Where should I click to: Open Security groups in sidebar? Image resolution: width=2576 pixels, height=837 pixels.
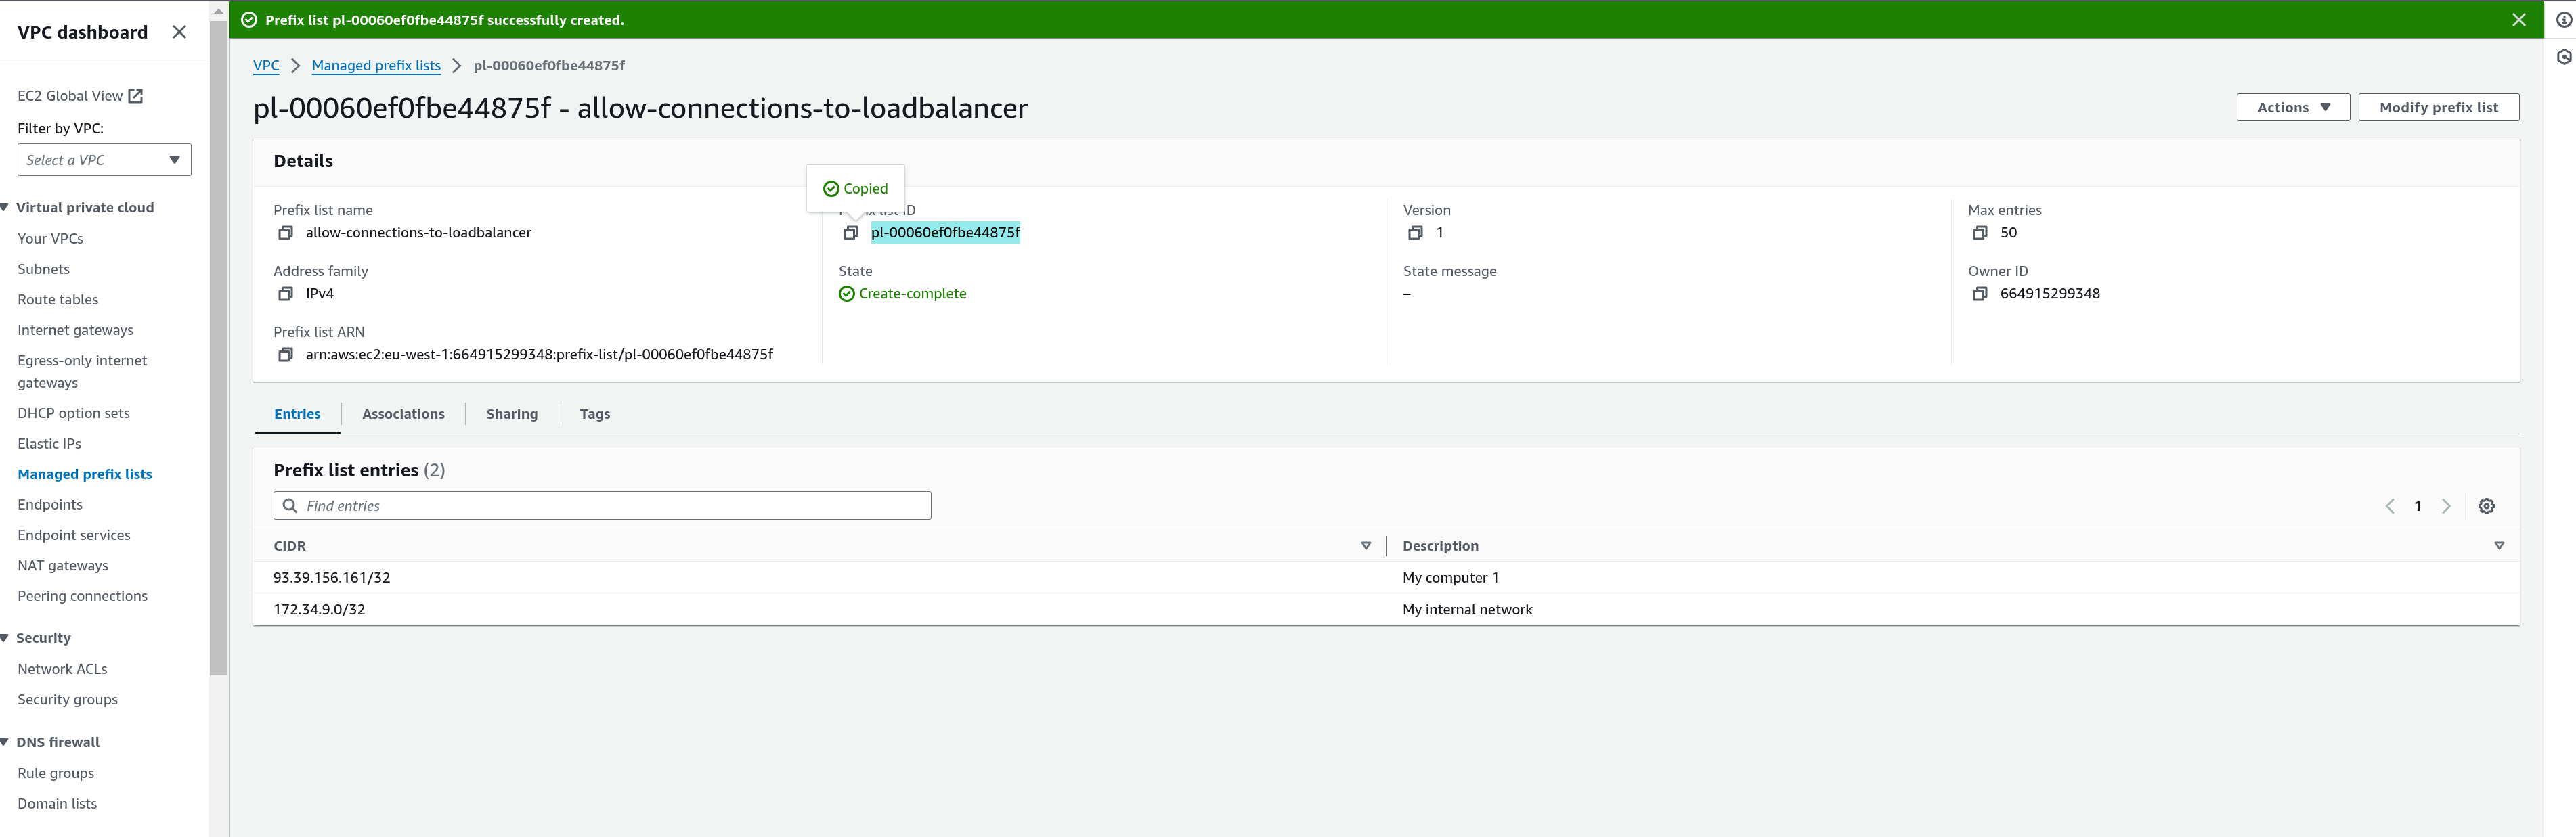(x=67, y=700)
